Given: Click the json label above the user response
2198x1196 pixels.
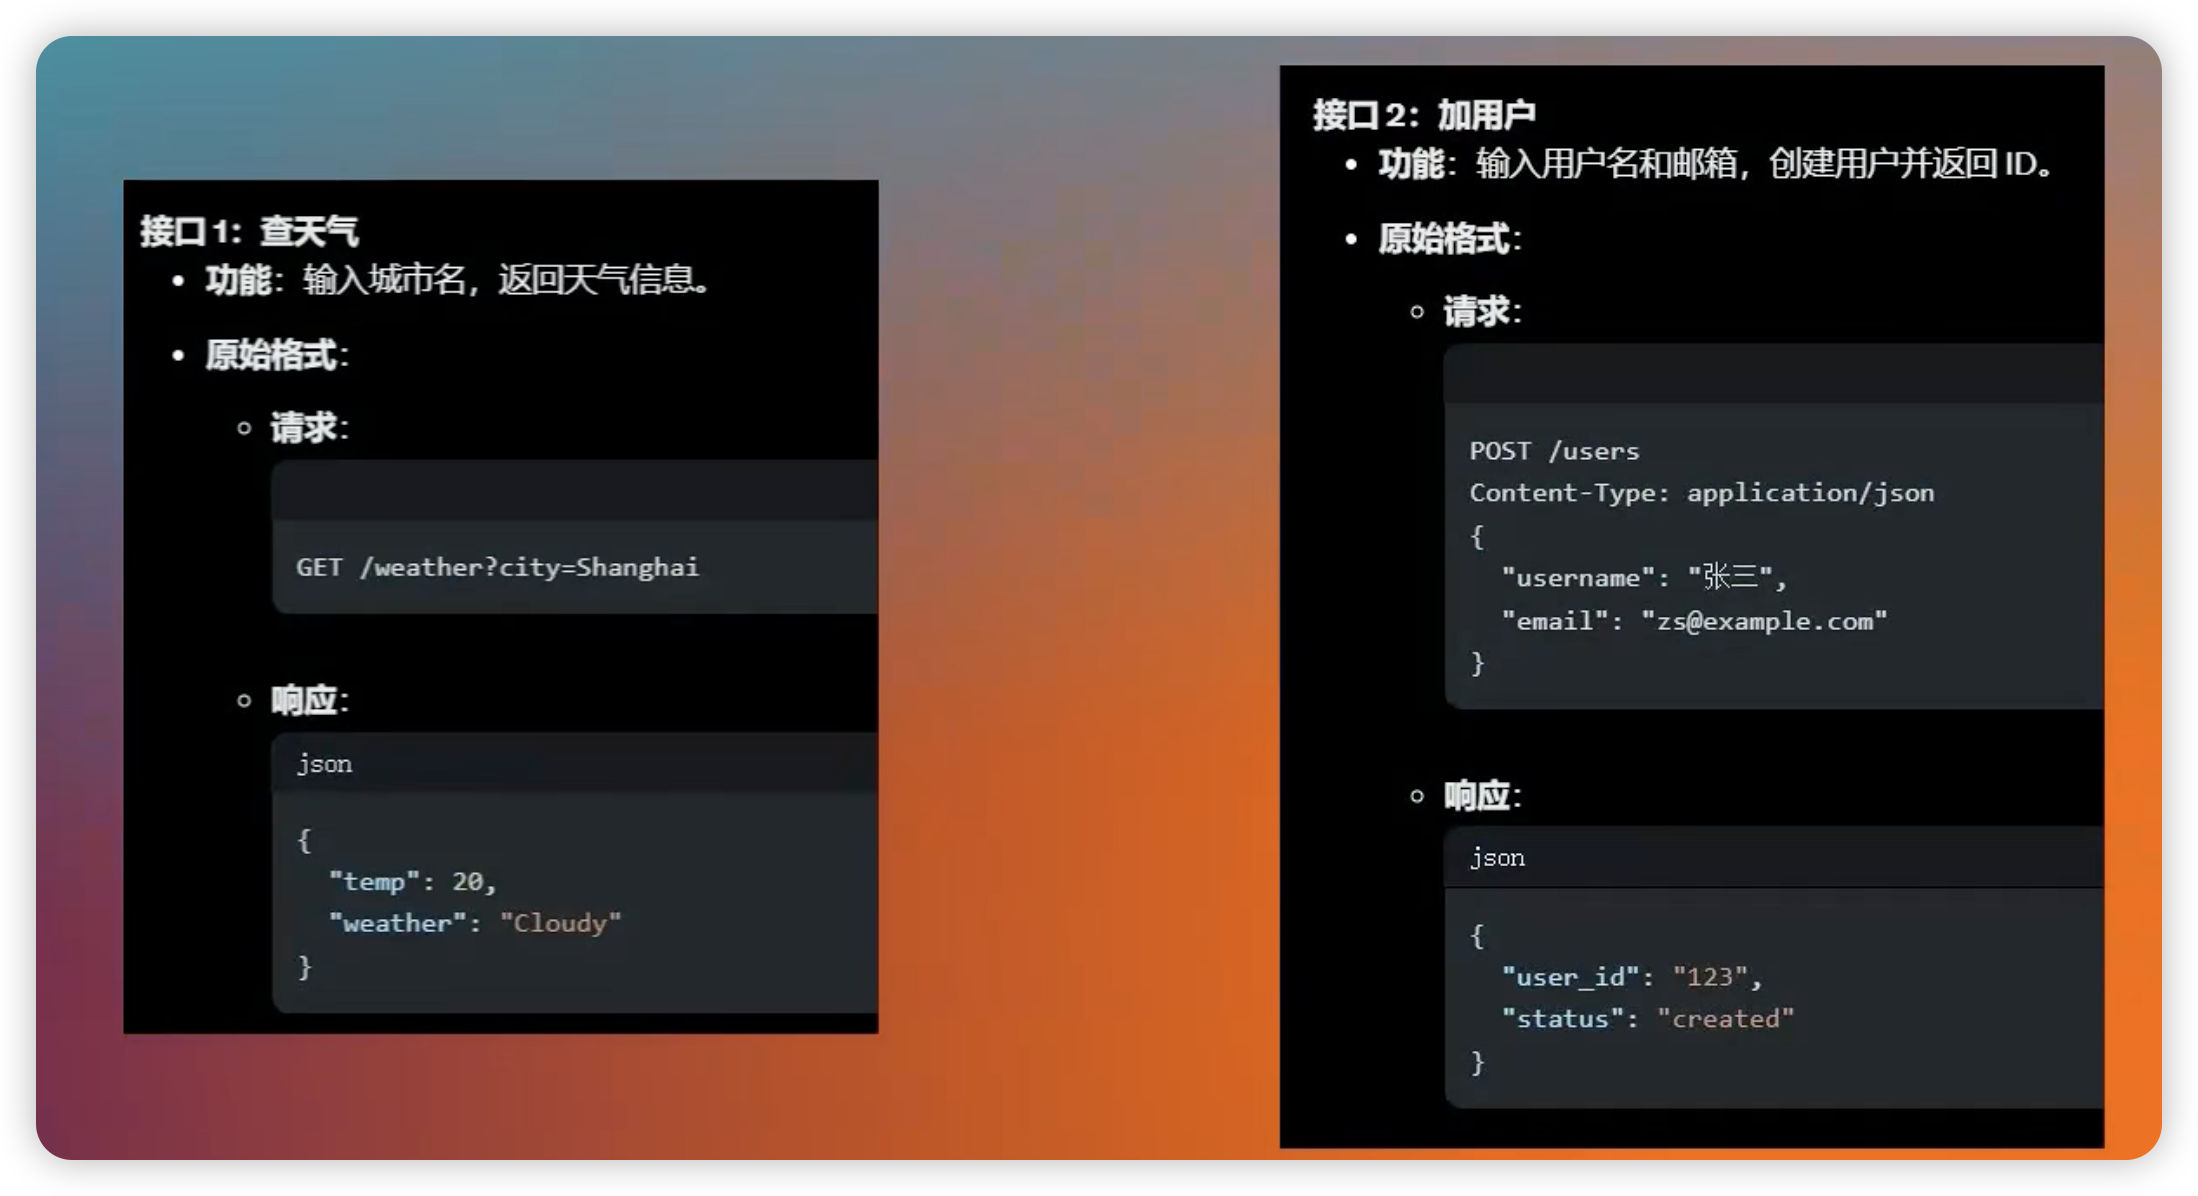Looking at the screenshot, I should pos(1496,856).
